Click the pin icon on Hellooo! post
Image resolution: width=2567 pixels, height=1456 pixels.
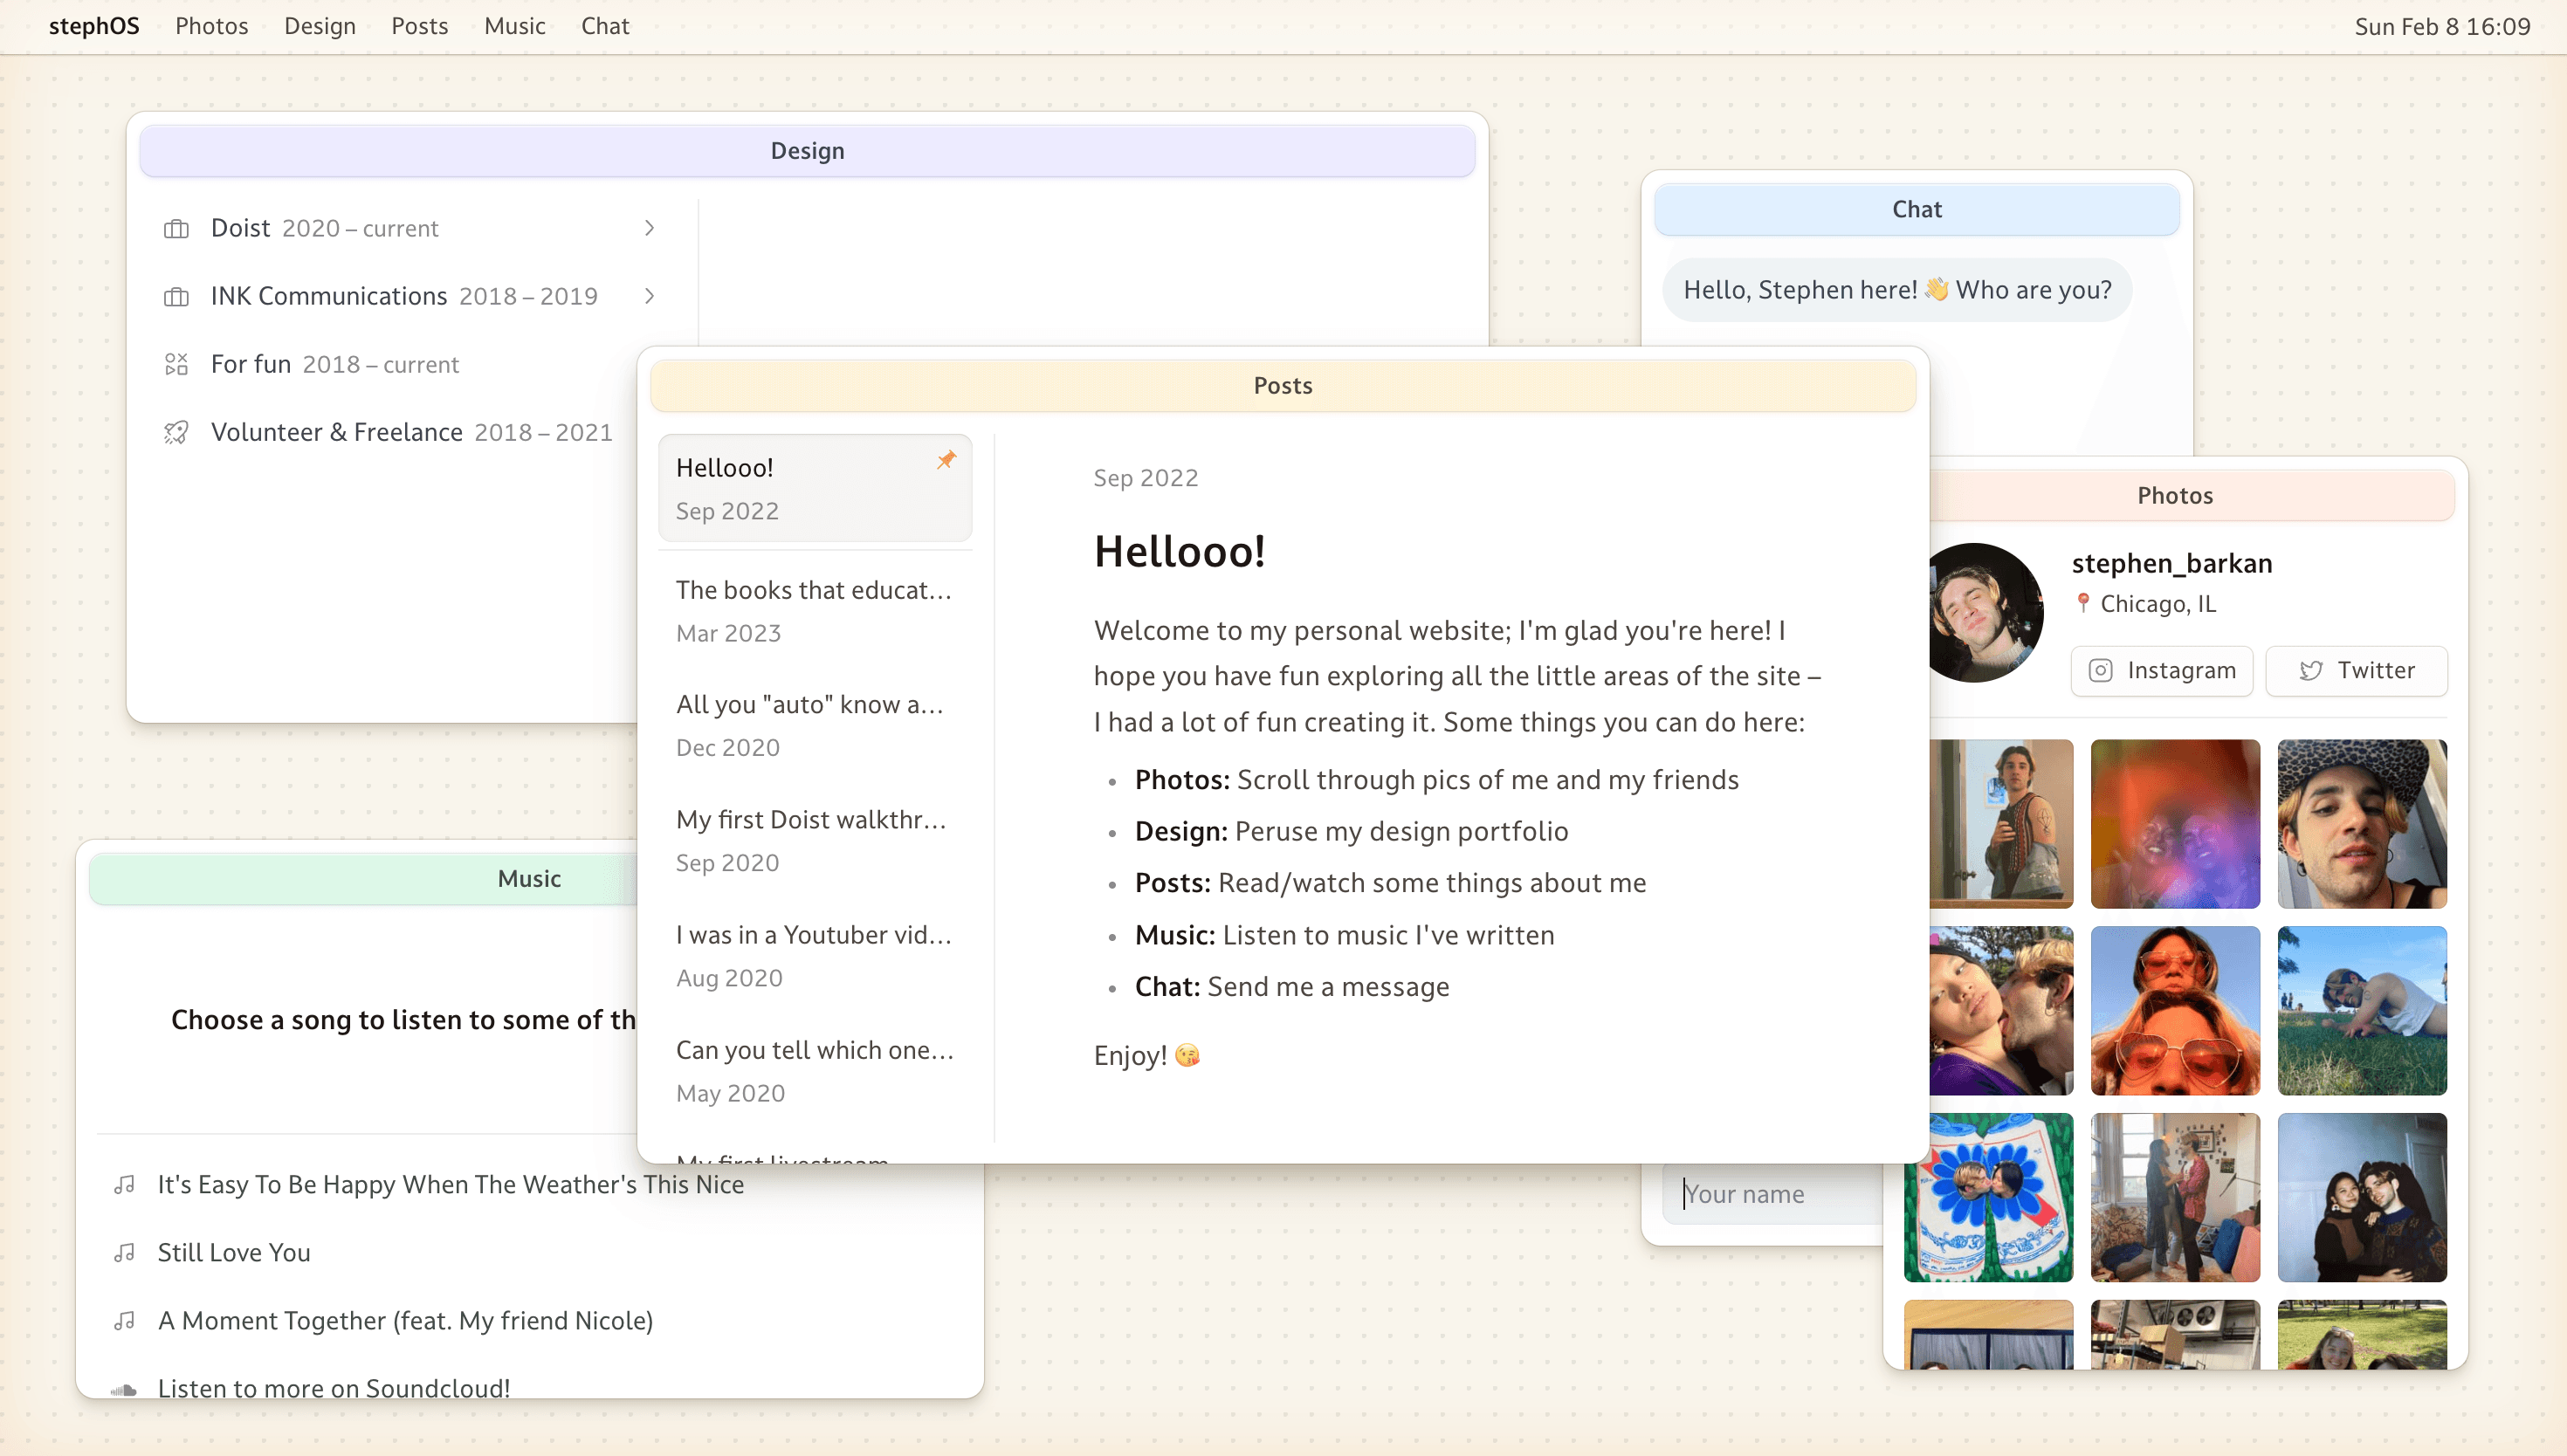tap(946, 460)
